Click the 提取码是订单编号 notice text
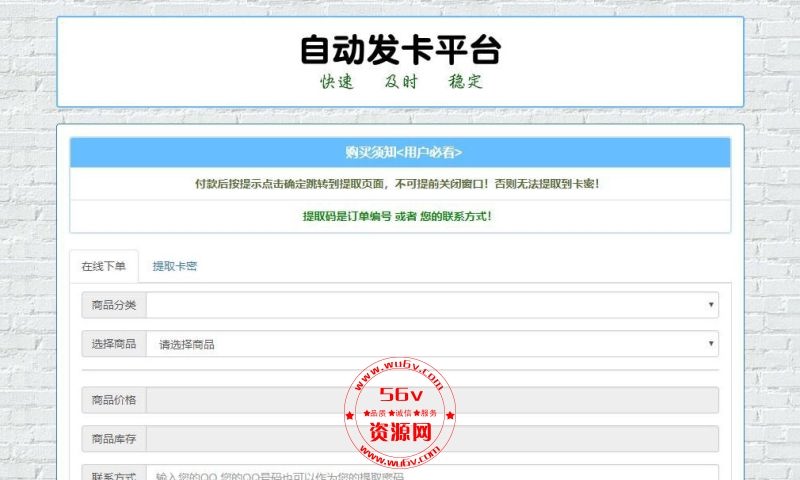 point(397,216)
